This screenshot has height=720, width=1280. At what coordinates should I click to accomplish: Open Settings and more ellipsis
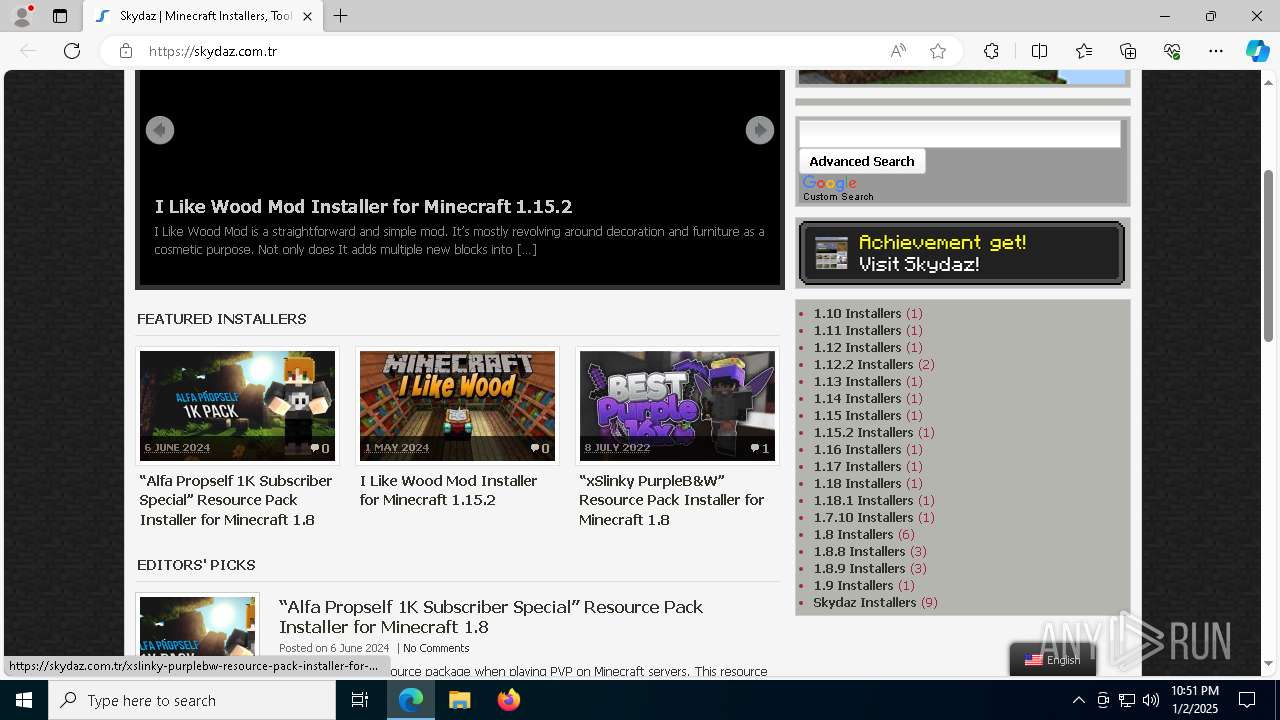click(x=1216, y=51)
